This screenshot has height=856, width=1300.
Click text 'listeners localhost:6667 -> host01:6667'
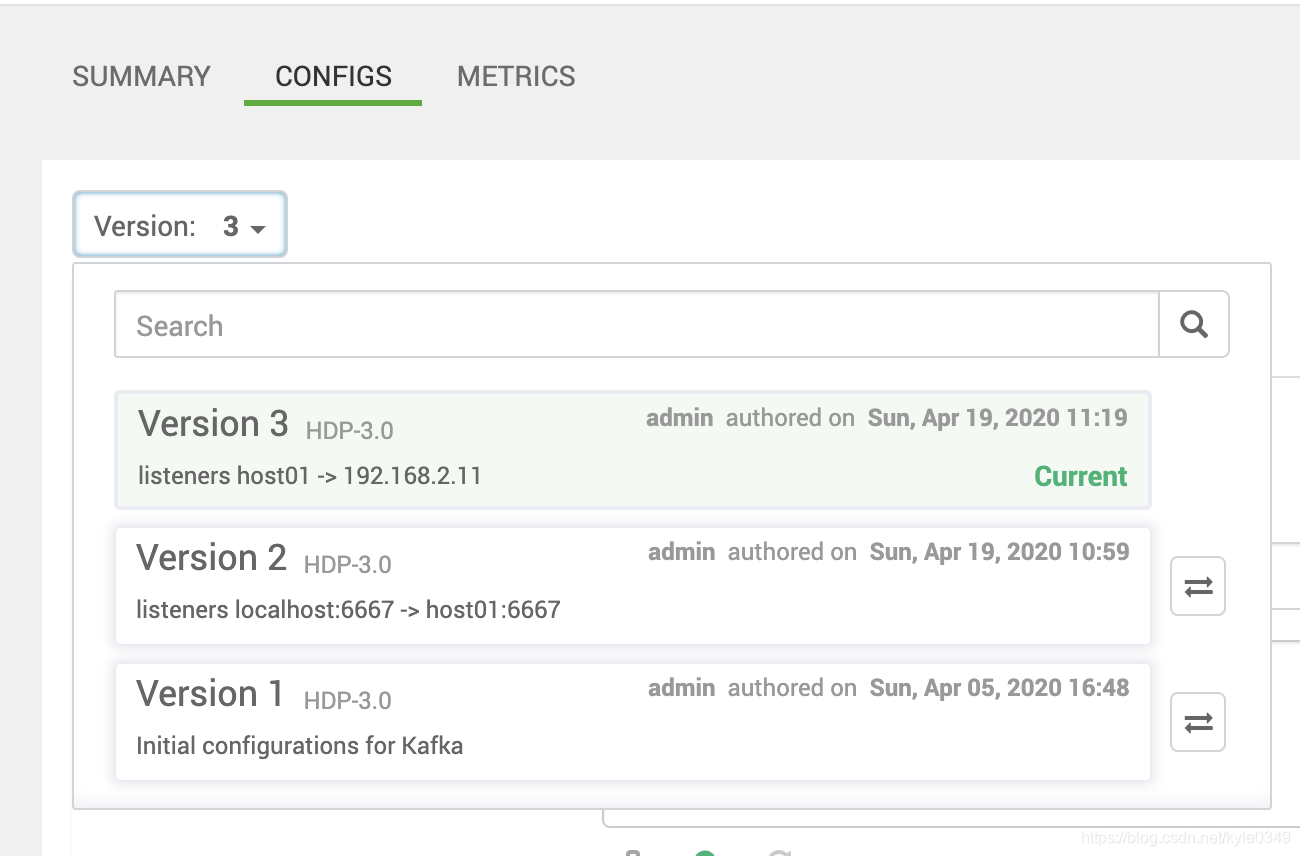(348, 609)
